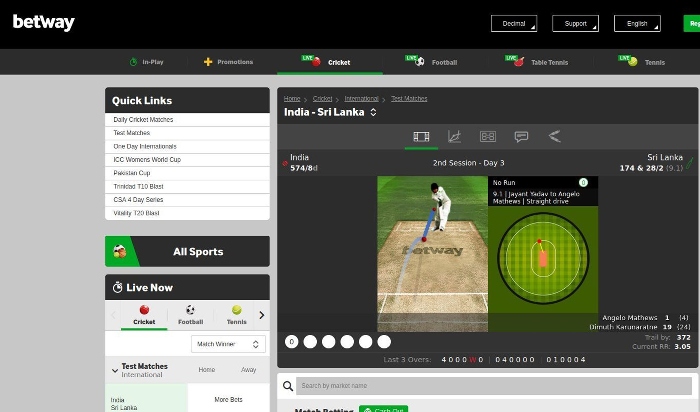Click Angelo Mathews batsman row
This screenshot has width=700, height=412.
pos(646,318)
